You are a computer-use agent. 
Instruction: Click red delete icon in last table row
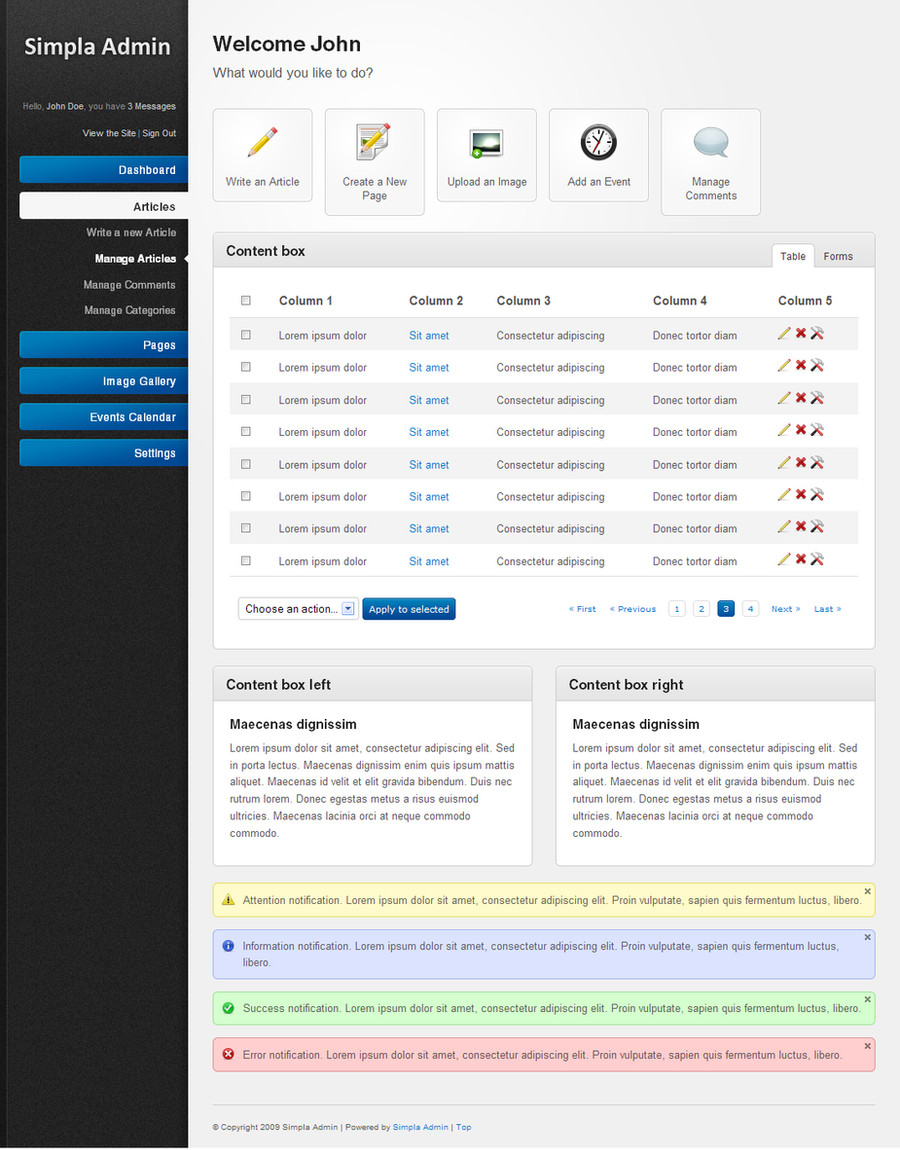801,559
